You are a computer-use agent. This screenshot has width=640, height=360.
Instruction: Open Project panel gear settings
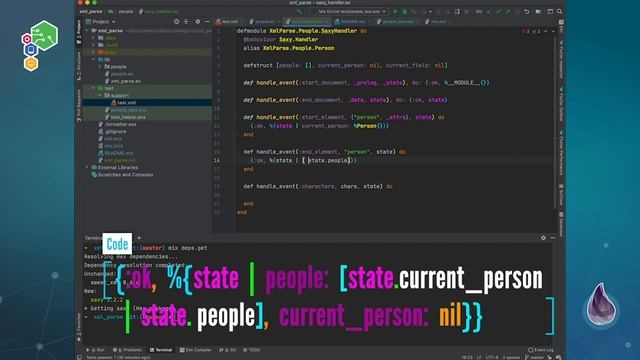click(198, 22)
